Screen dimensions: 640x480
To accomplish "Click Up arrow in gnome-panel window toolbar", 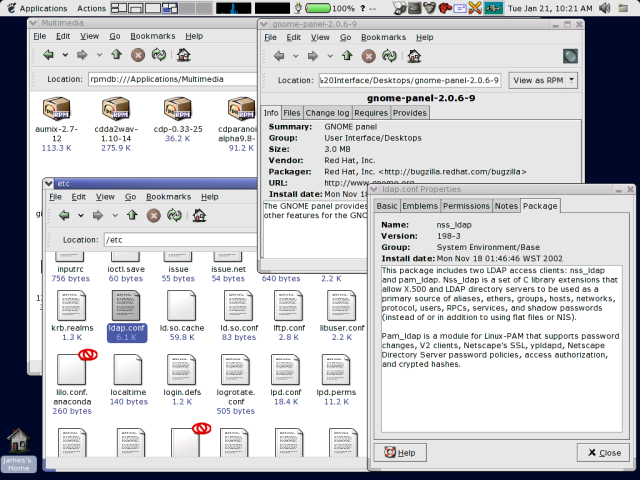I will click(x=347, y=56).
